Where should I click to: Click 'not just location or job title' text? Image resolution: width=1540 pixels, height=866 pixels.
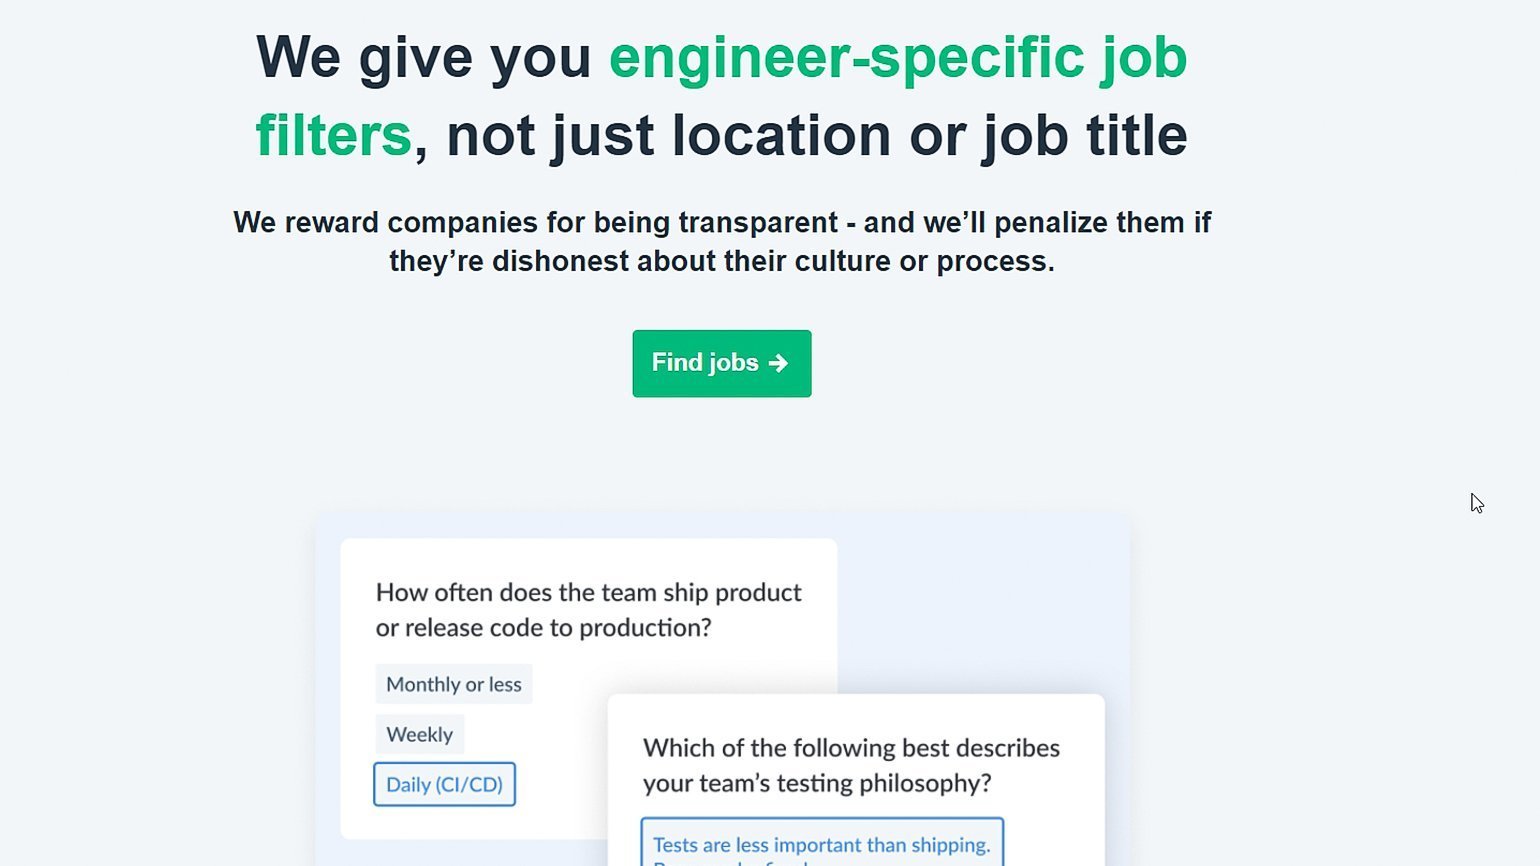(816, 135)
